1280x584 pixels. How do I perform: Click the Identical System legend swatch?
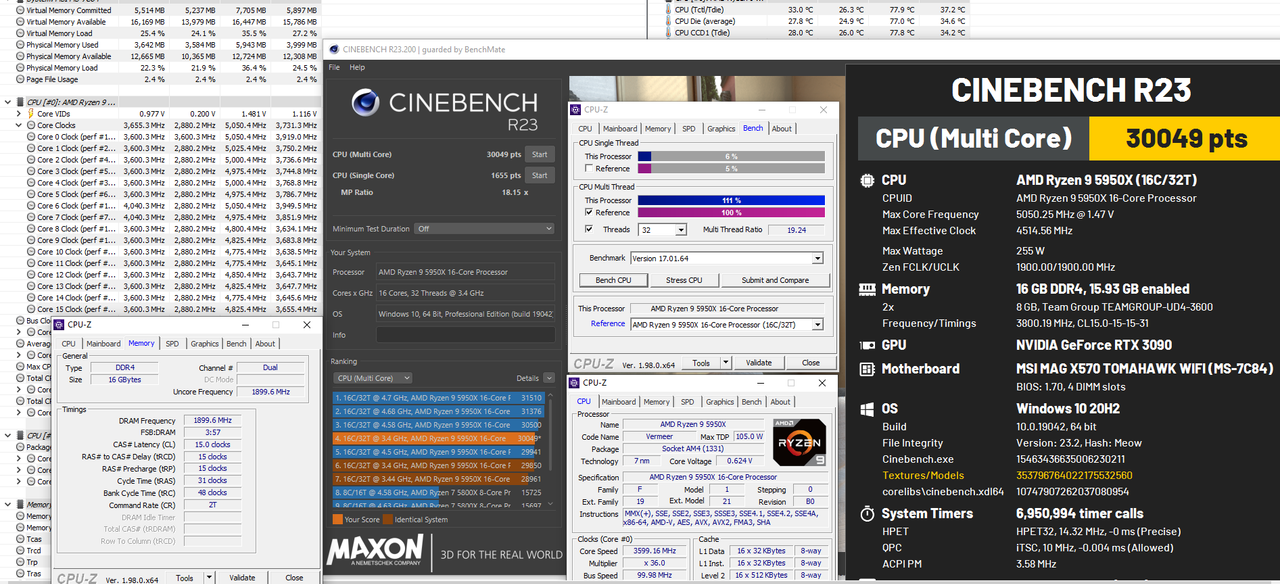click(390, 519)
